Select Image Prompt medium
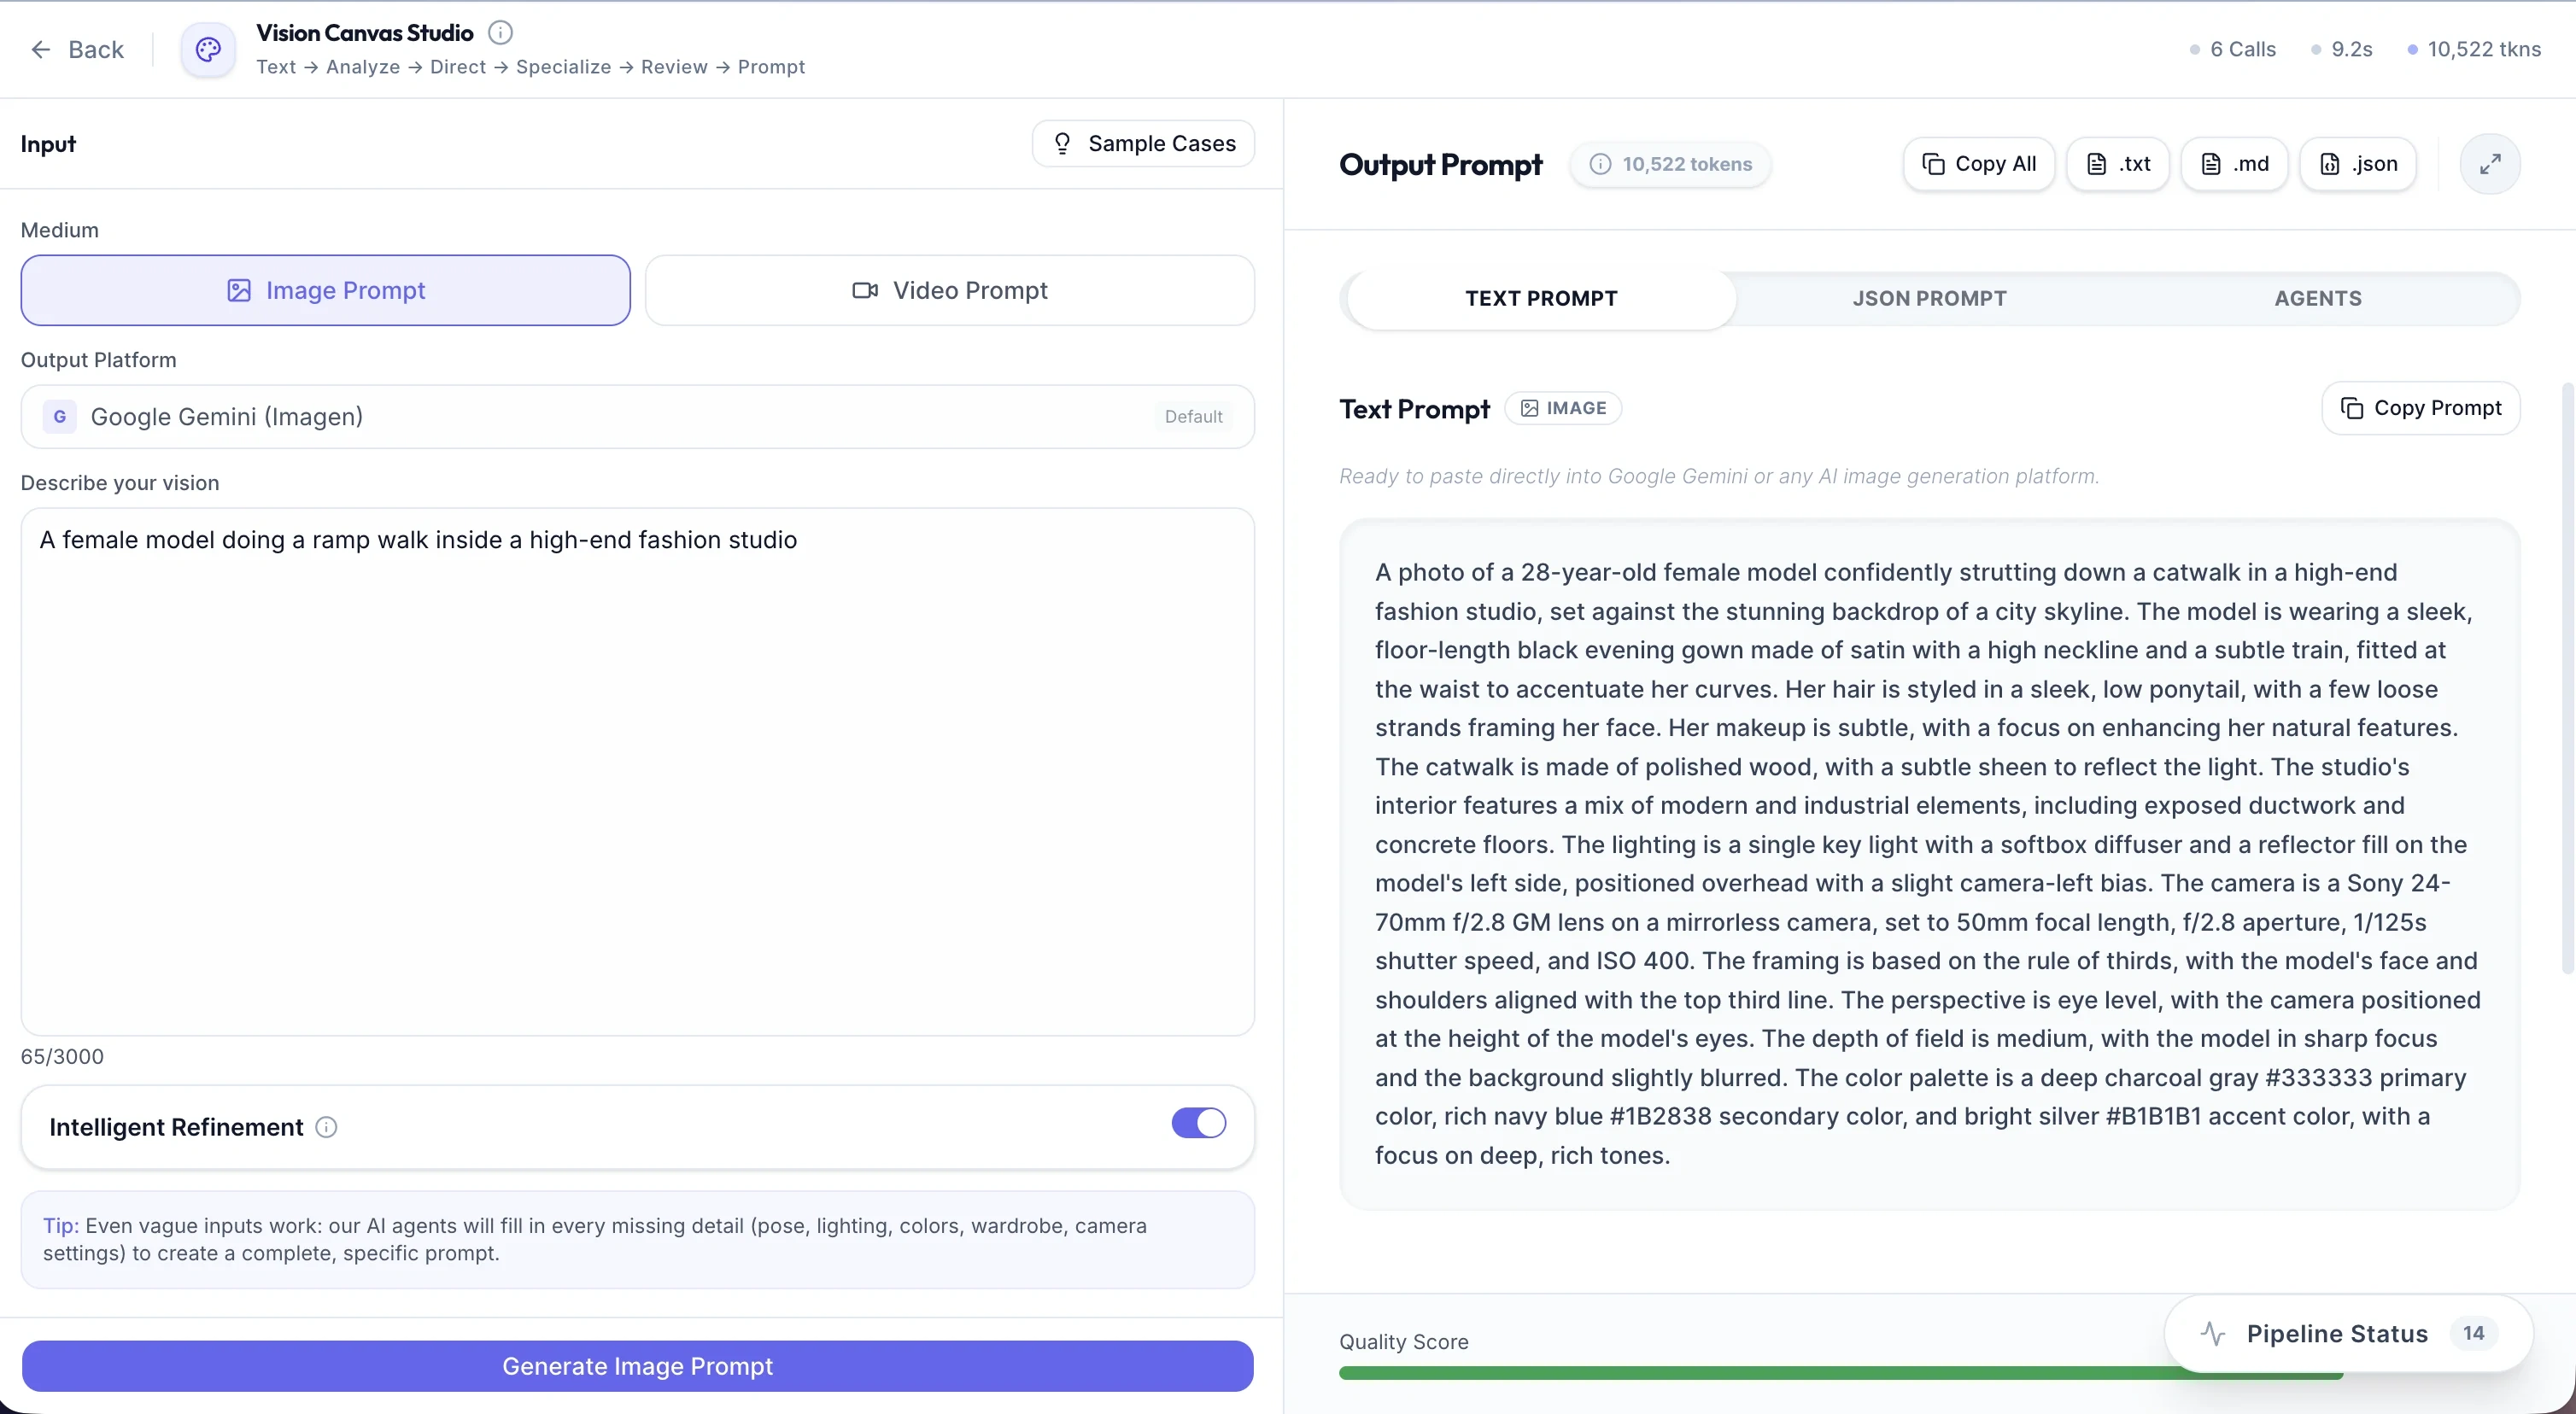The image size is (2576, 1414). pyautogui.click(x=326, y=290)
